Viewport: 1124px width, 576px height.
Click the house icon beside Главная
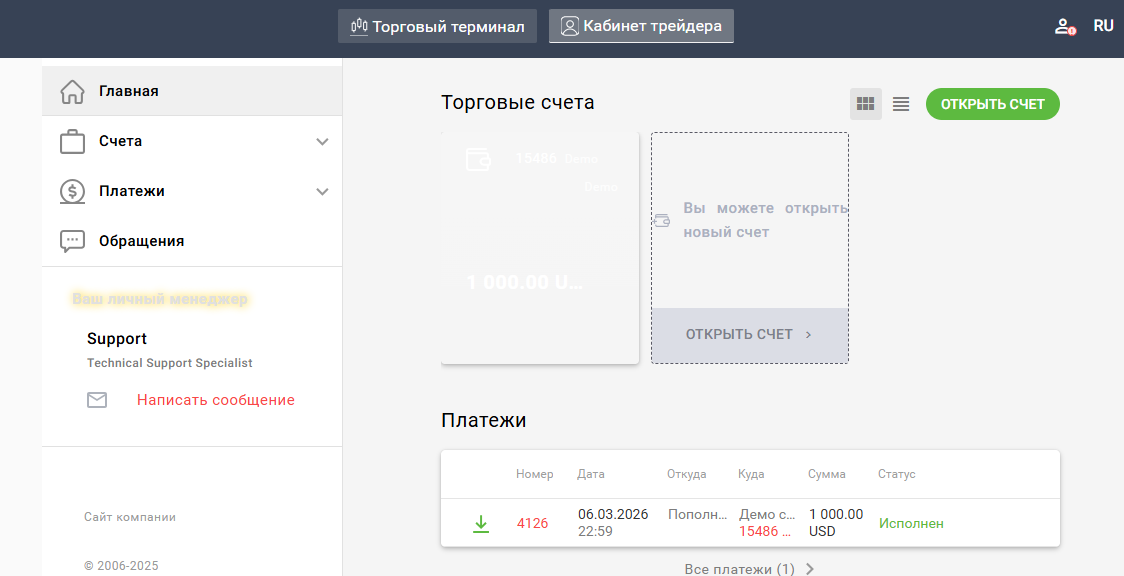[x=72, y=91]
